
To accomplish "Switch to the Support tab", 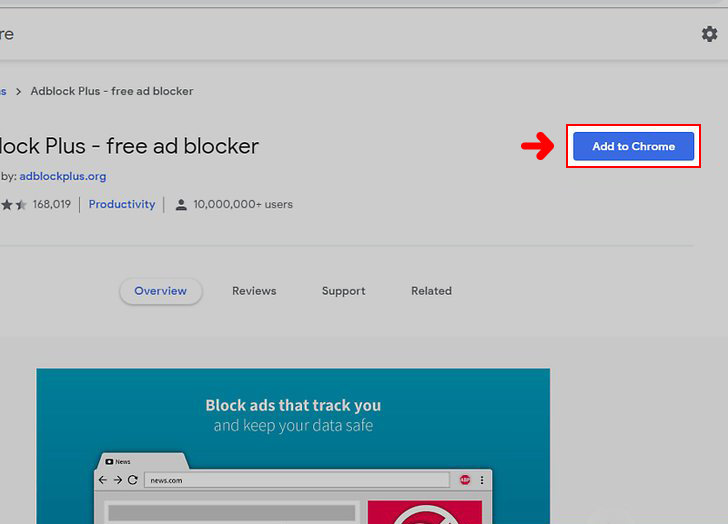I will 344,291.
